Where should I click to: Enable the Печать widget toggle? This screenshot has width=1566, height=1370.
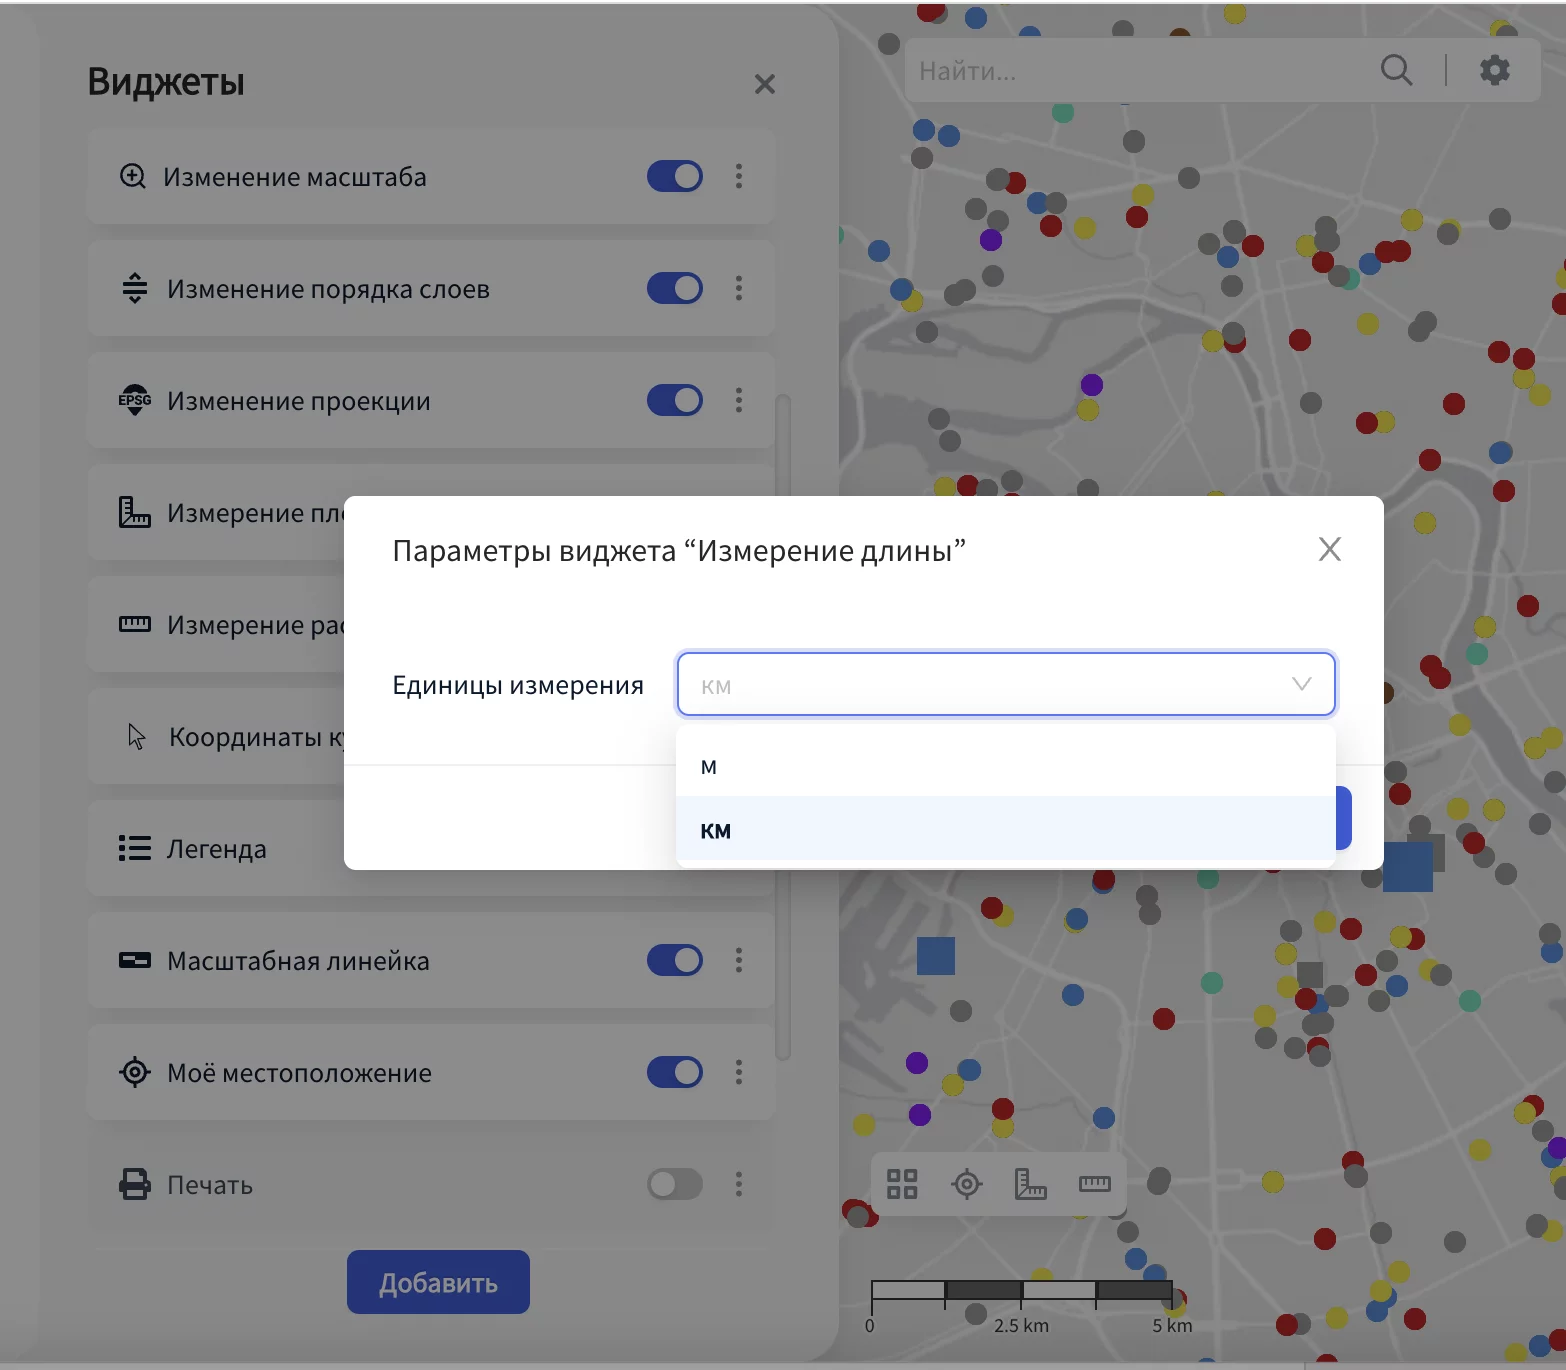pyautogui.click(x=674, y=1184)
